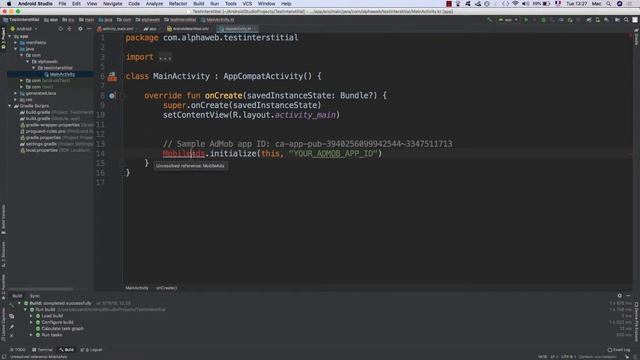Expand the Load build node
Image resolution: width=640 pixels, height=360 pixels.
31,316
